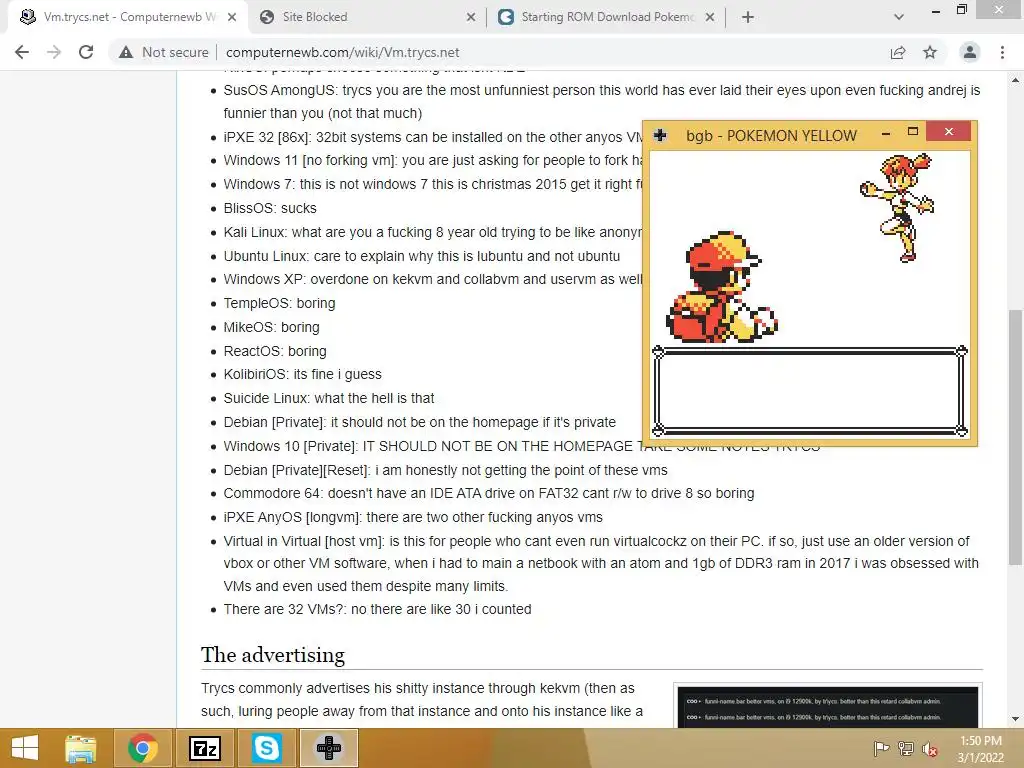Close the Vm.trycs.net tab
The image size is (1024, 768).
pyautogui.click(x=232, y=17)
